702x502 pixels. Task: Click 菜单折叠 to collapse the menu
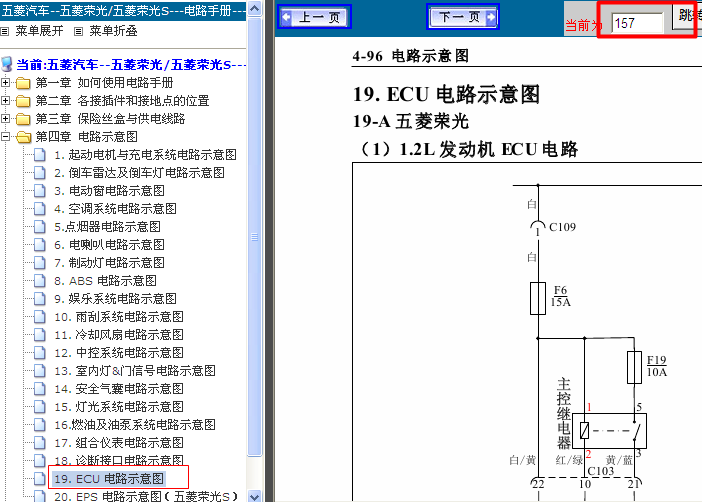tap(113, 31)
